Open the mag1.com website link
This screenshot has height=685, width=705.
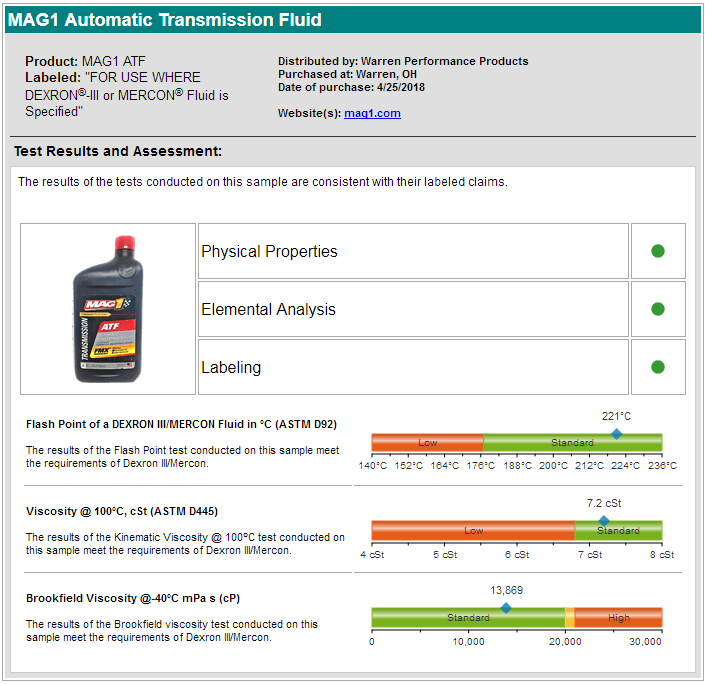tap(372, 113)
